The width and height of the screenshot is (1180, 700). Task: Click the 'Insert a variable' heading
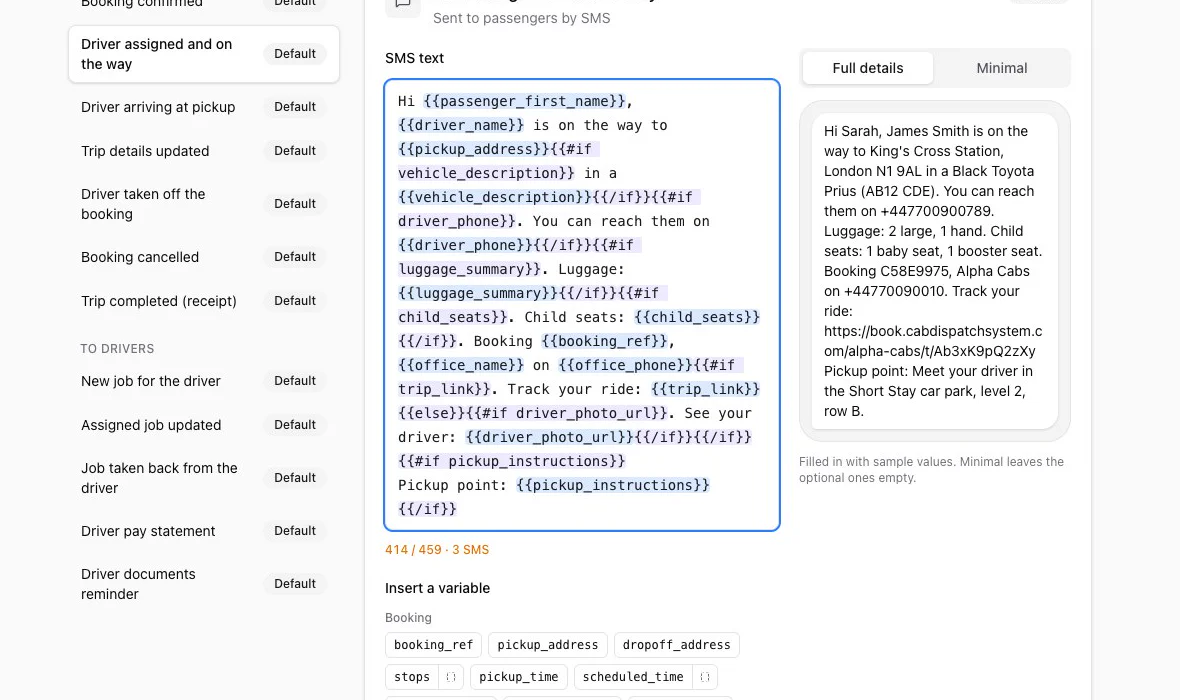coord(437,588)
